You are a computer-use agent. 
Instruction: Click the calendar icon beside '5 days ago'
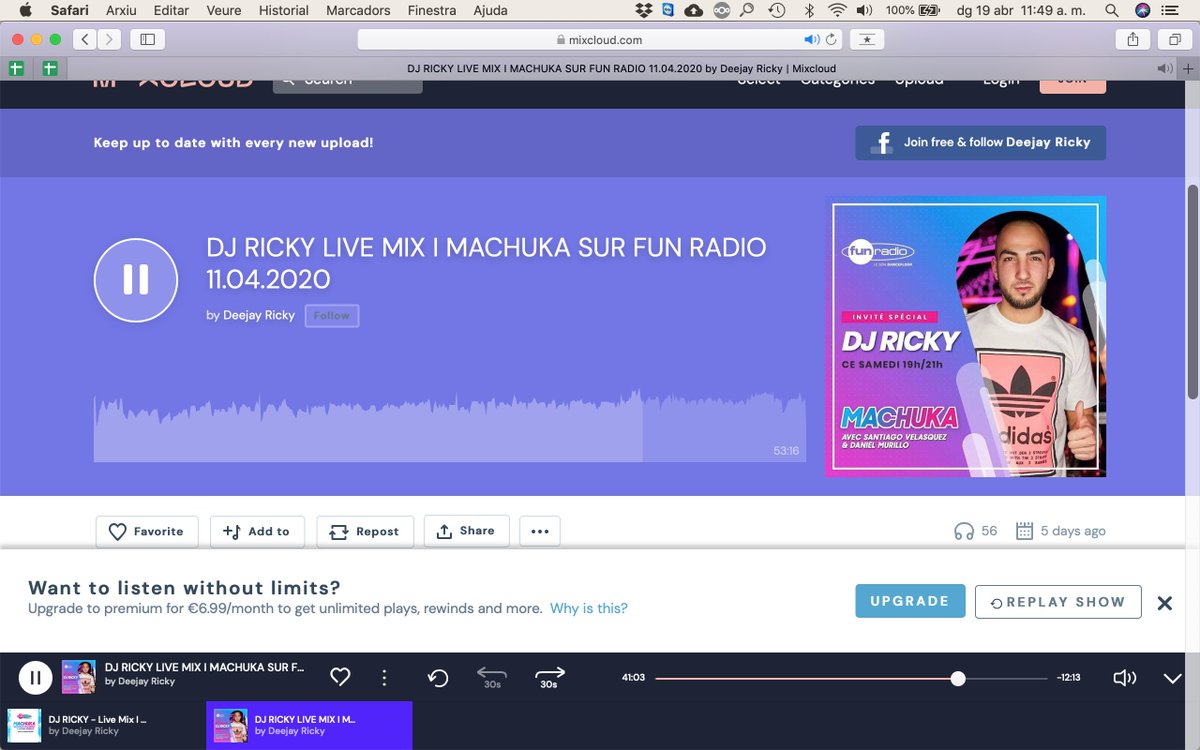1024,531
